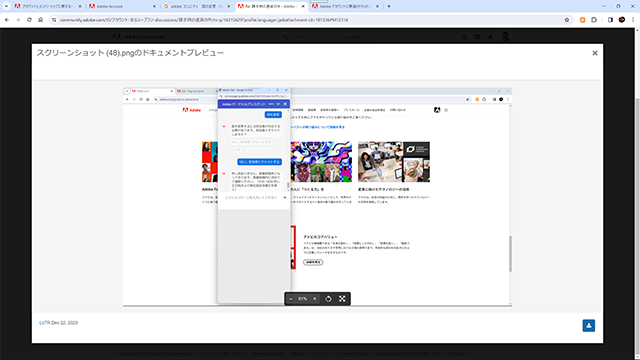The width and height of the screenshot is (640, 360).
Task: Toggle the browser side panel
Action: point(610,20)
